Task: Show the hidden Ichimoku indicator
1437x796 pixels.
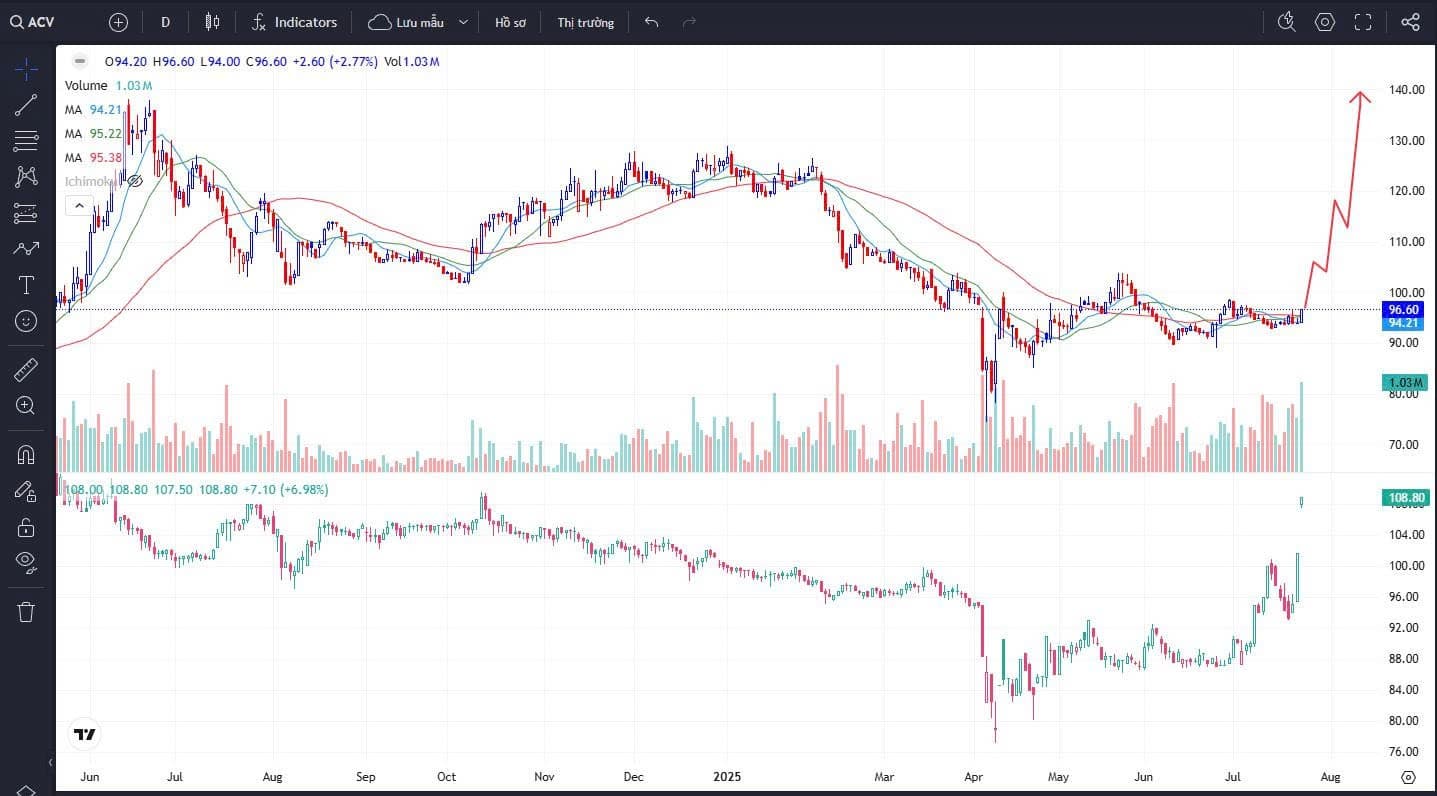Action: click(x=135, y=181)
